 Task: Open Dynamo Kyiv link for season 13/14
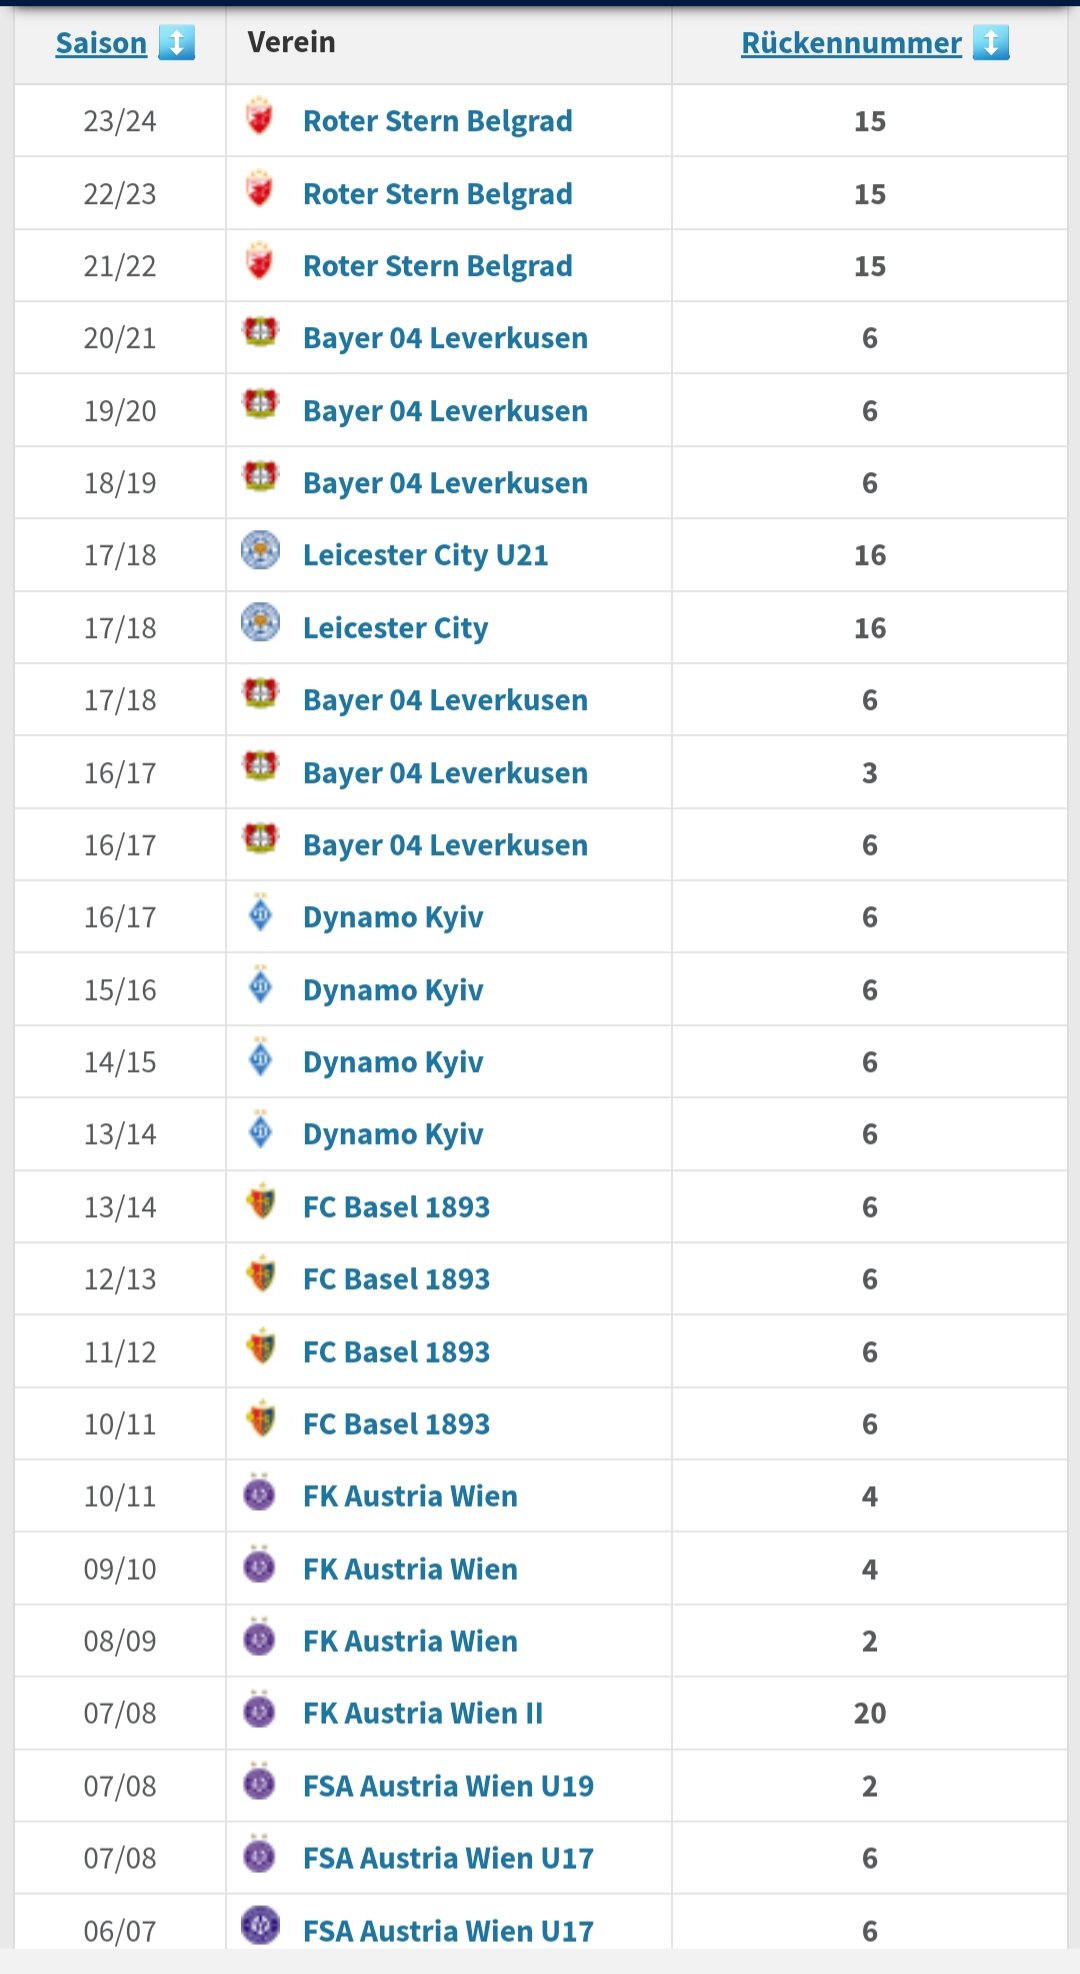point(393,1134)
